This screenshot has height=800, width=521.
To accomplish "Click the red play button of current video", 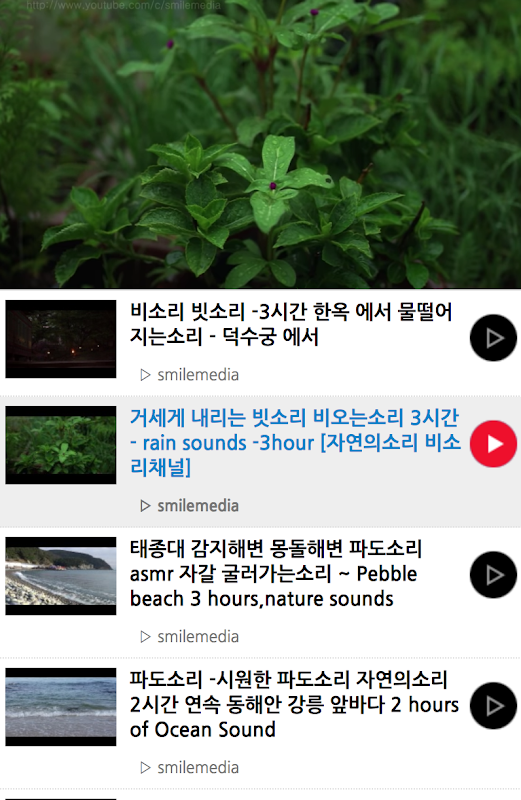I will 493,444.
